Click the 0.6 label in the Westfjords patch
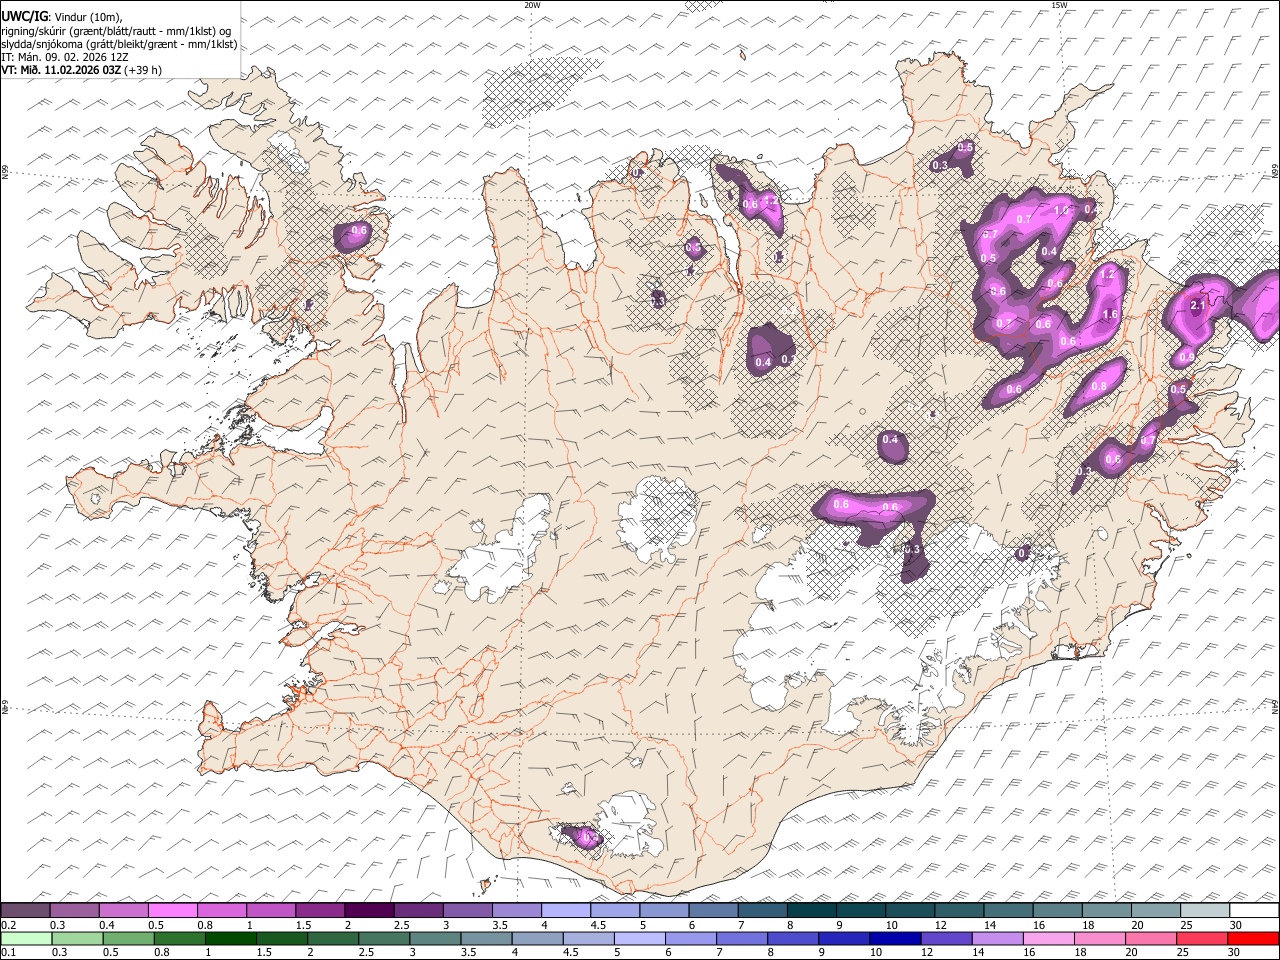Screen dimensions: 1280x960 tap(360, 230)
